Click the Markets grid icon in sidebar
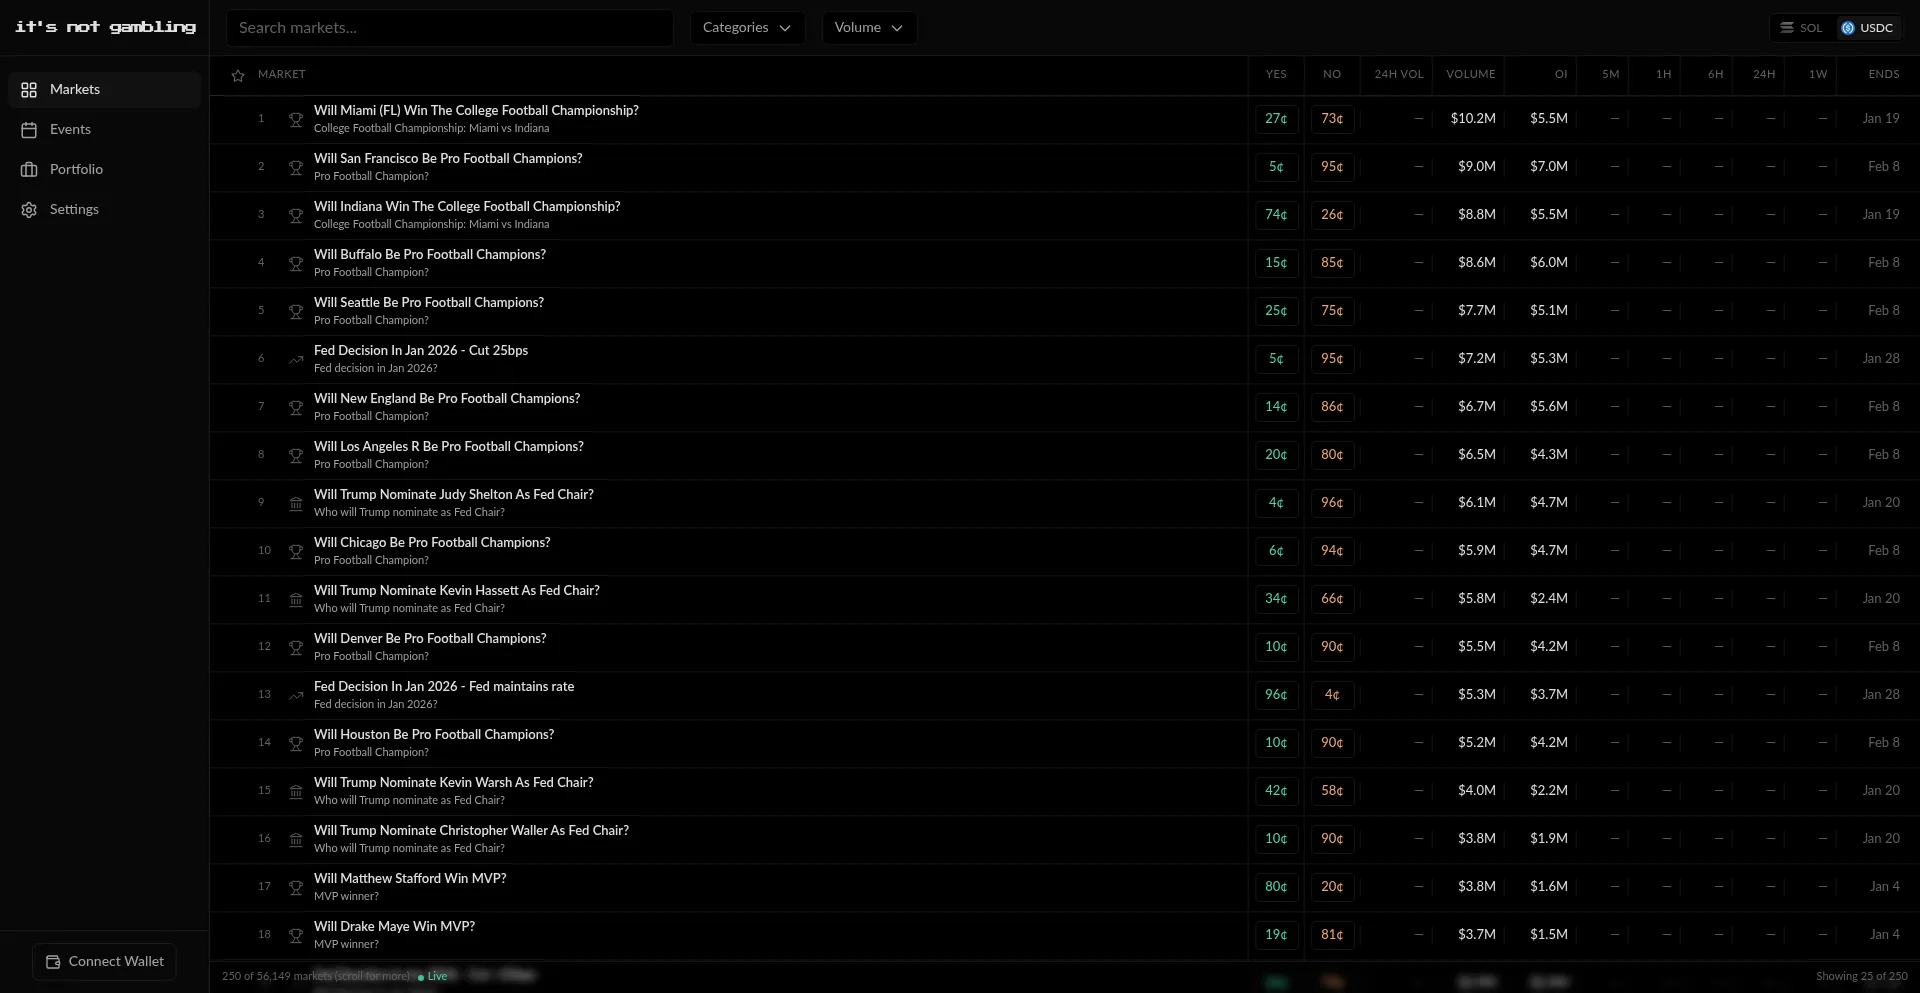 (x=29, y=90)
